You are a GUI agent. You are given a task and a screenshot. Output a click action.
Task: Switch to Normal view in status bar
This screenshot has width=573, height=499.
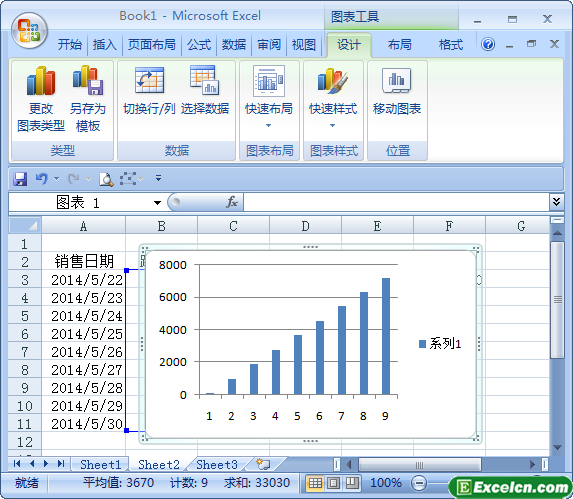315,483
